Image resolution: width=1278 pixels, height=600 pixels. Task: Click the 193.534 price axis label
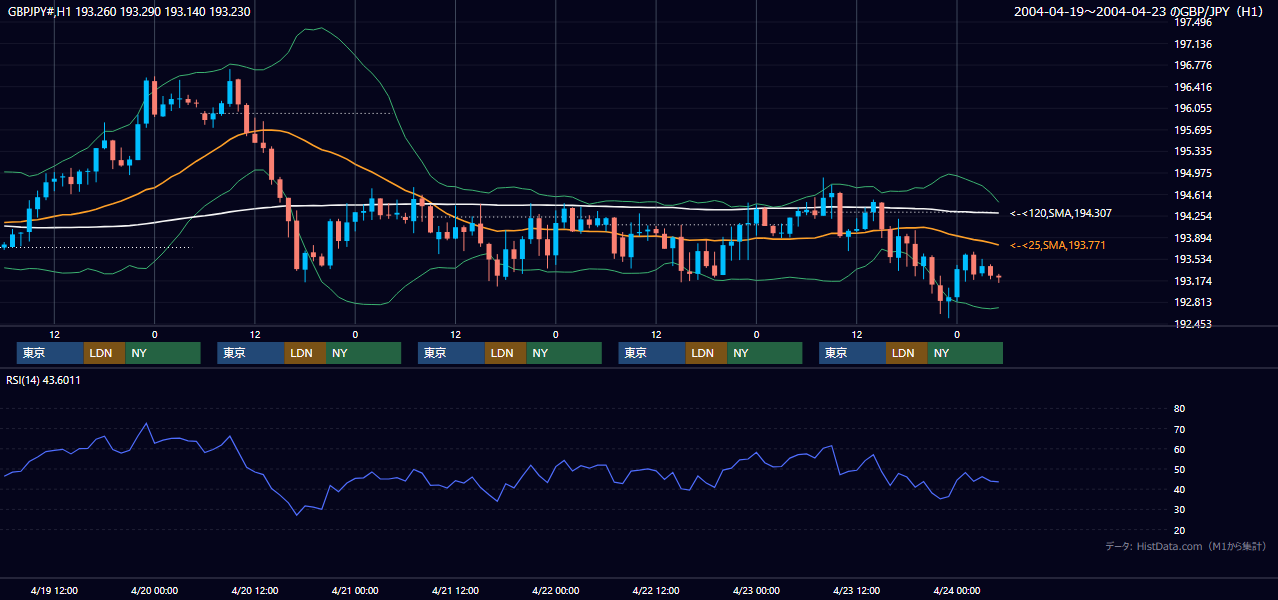point(1192,259)
